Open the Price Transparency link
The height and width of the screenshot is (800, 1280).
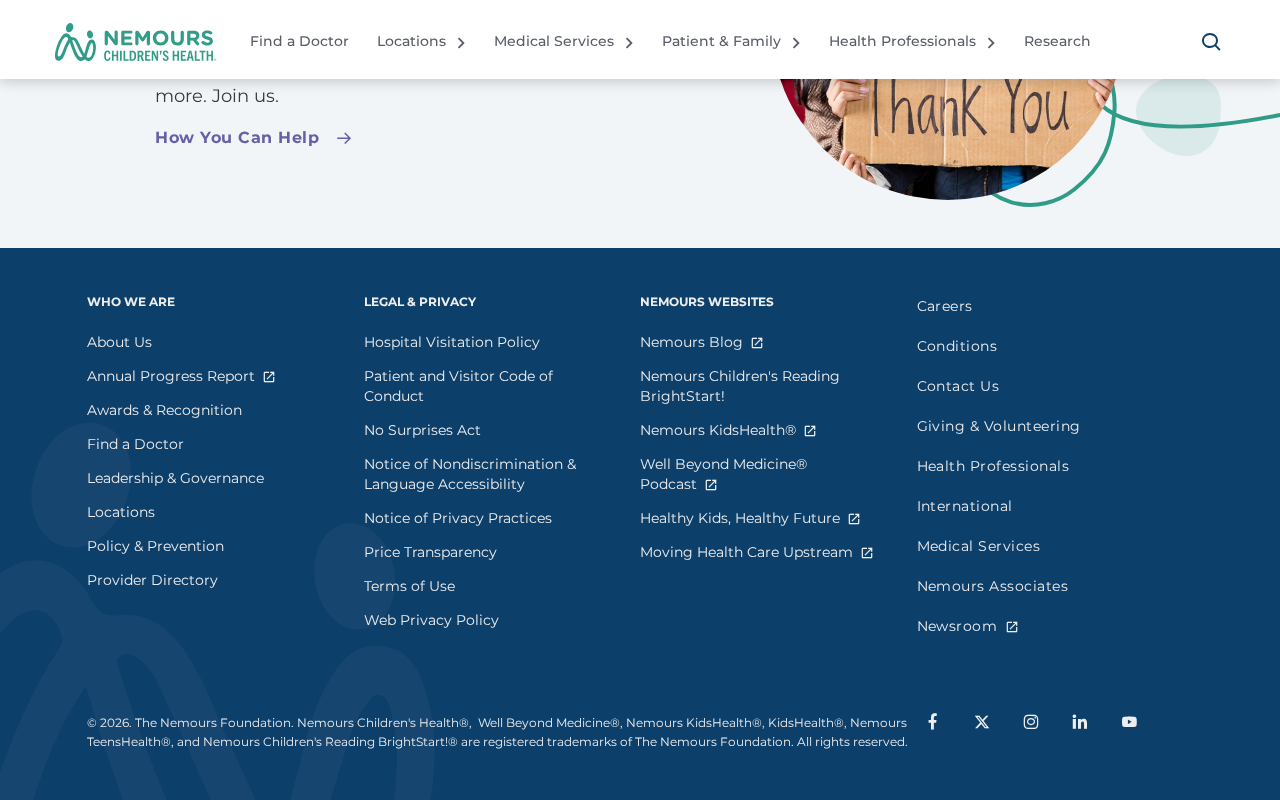[430, 552]
